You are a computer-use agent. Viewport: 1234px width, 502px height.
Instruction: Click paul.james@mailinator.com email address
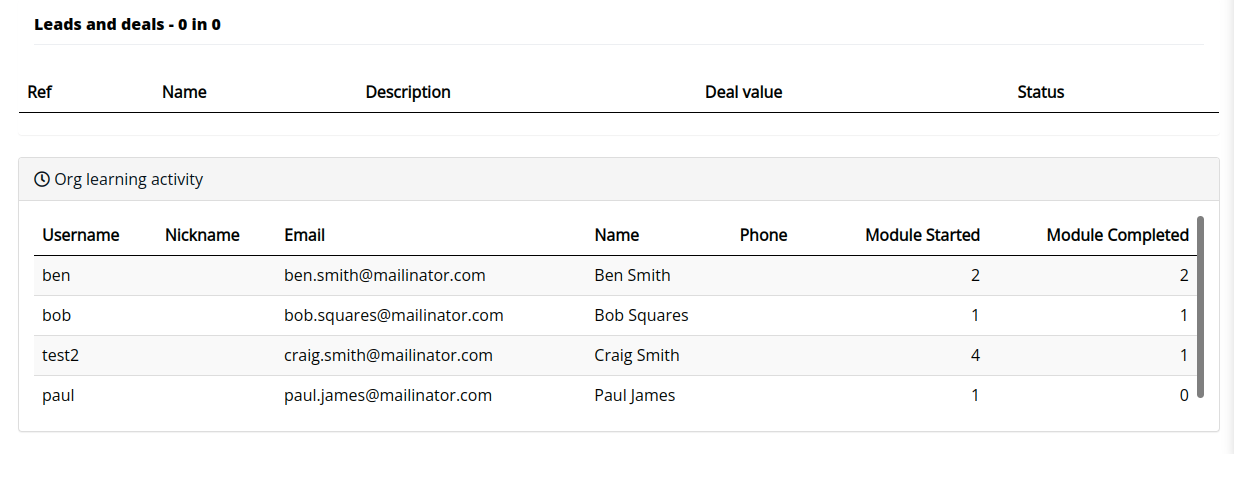(388, 395)
